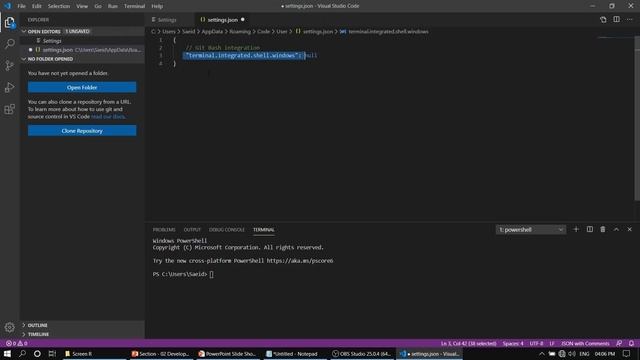Select the Terminal panel tab
The width and height of the screenshot is (640, 360).
[x=264, y=230]
